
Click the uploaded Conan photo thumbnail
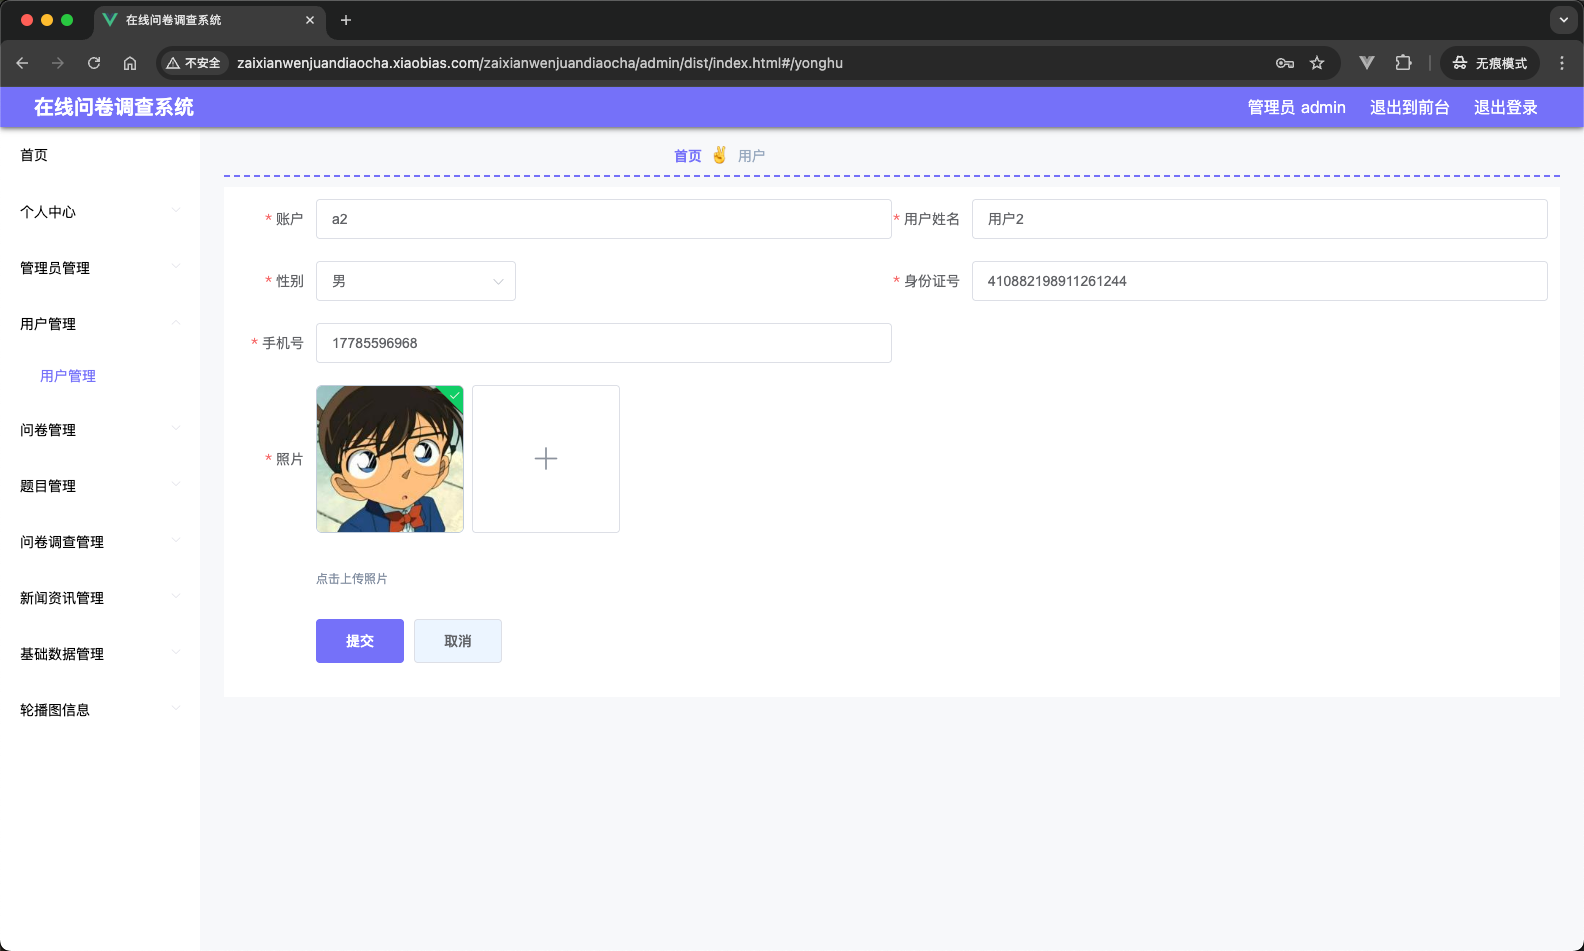click(390, 459)
